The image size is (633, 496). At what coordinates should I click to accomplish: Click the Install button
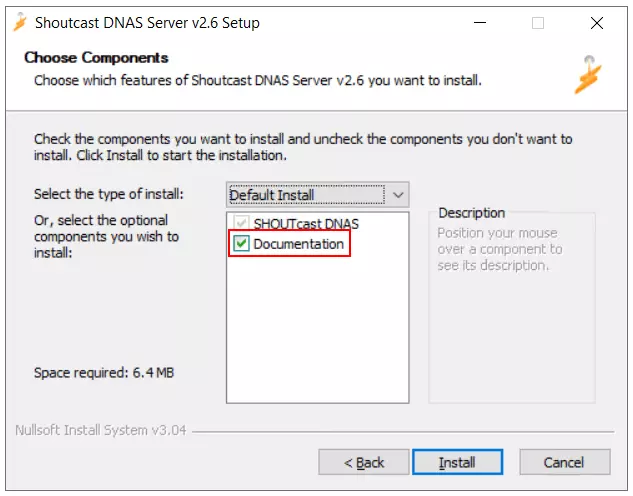[457, 462]
